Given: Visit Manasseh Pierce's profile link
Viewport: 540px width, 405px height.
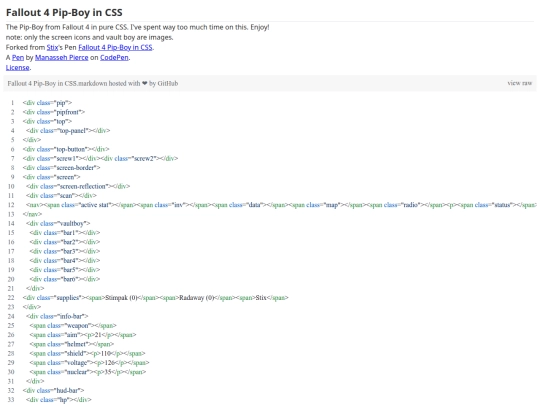Looking at the screenshot, I should pos(62,58).
